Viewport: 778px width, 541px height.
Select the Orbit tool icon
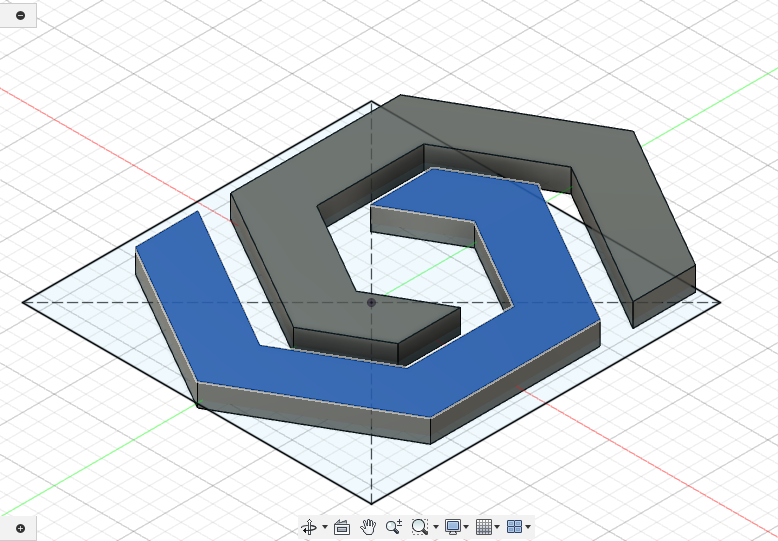(x=309, y=526)
